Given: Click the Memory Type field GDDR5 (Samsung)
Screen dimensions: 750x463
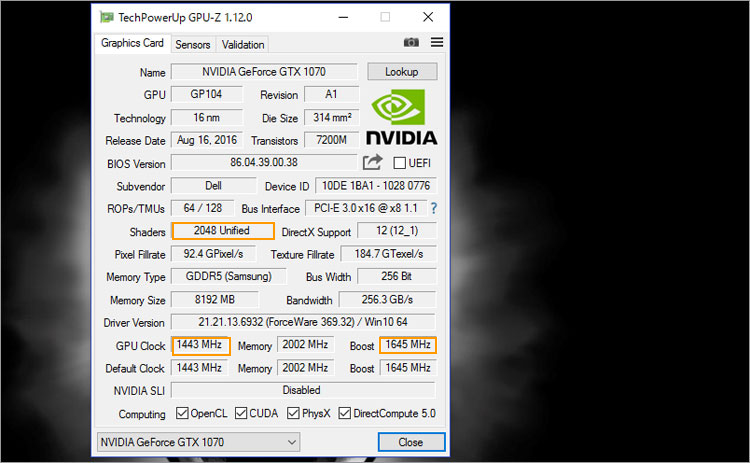Looking at the screenshot, I should (229, 276).
